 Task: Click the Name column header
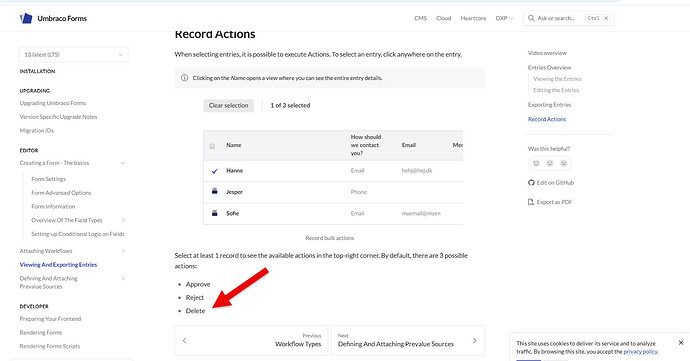click(233, 145)
